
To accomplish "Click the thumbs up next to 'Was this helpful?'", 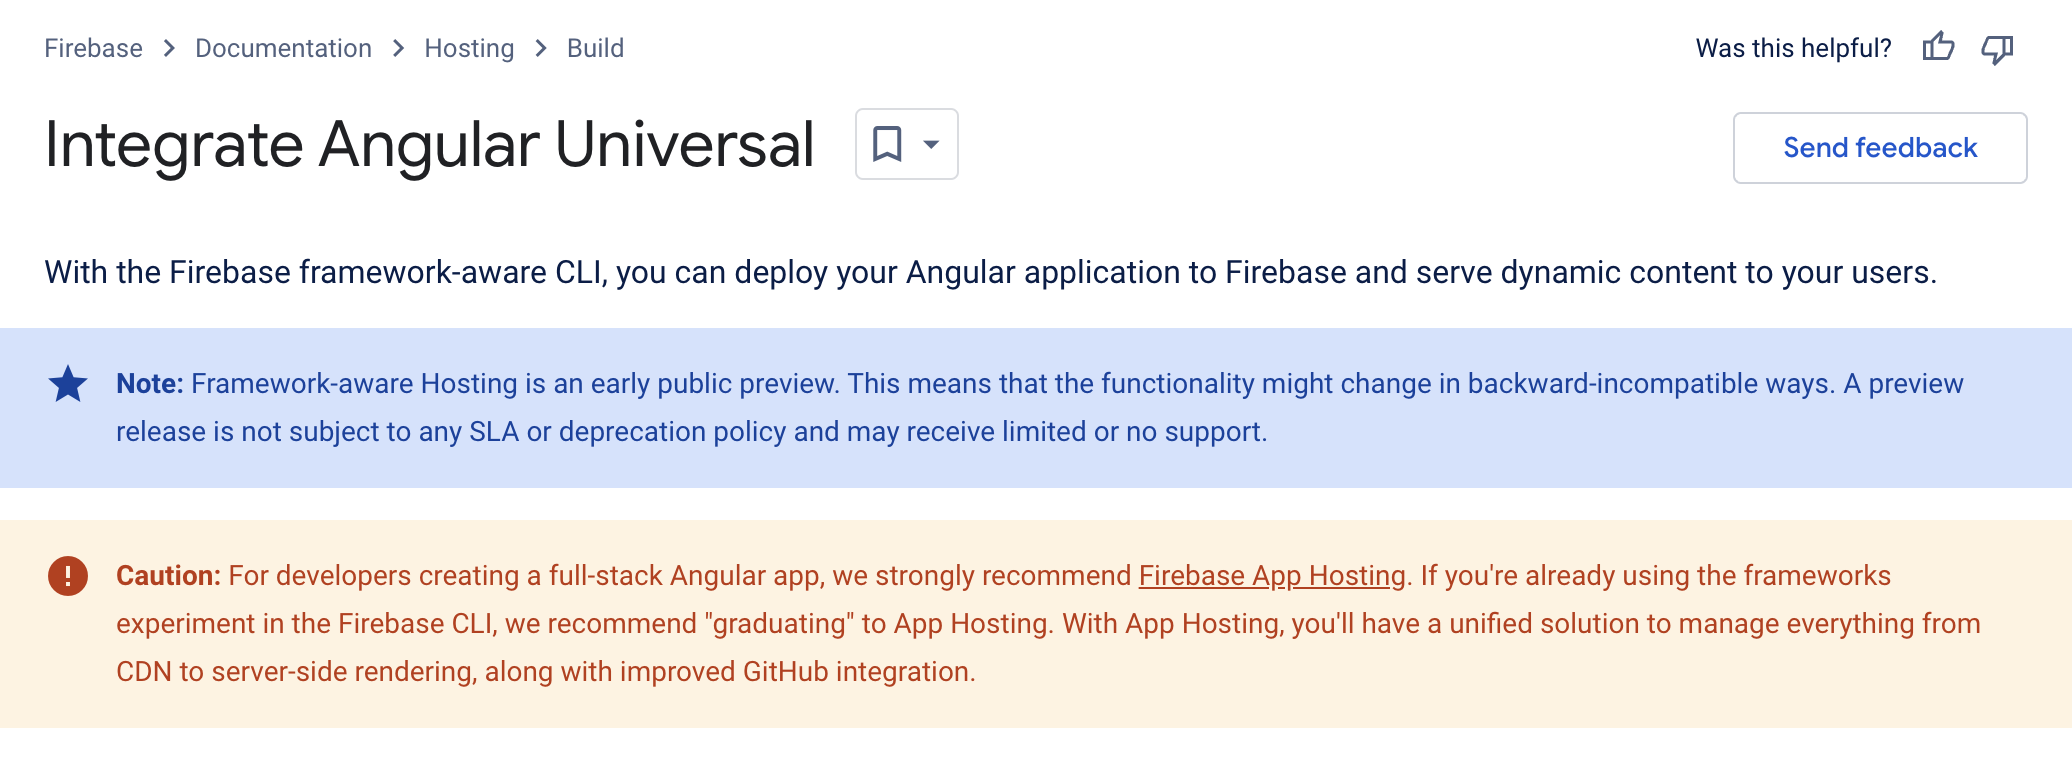I will [x=1938, y=47].
